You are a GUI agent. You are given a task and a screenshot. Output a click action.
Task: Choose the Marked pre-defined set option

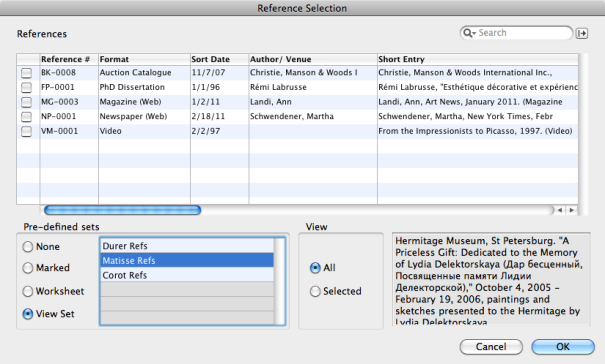tap(28, 268)
